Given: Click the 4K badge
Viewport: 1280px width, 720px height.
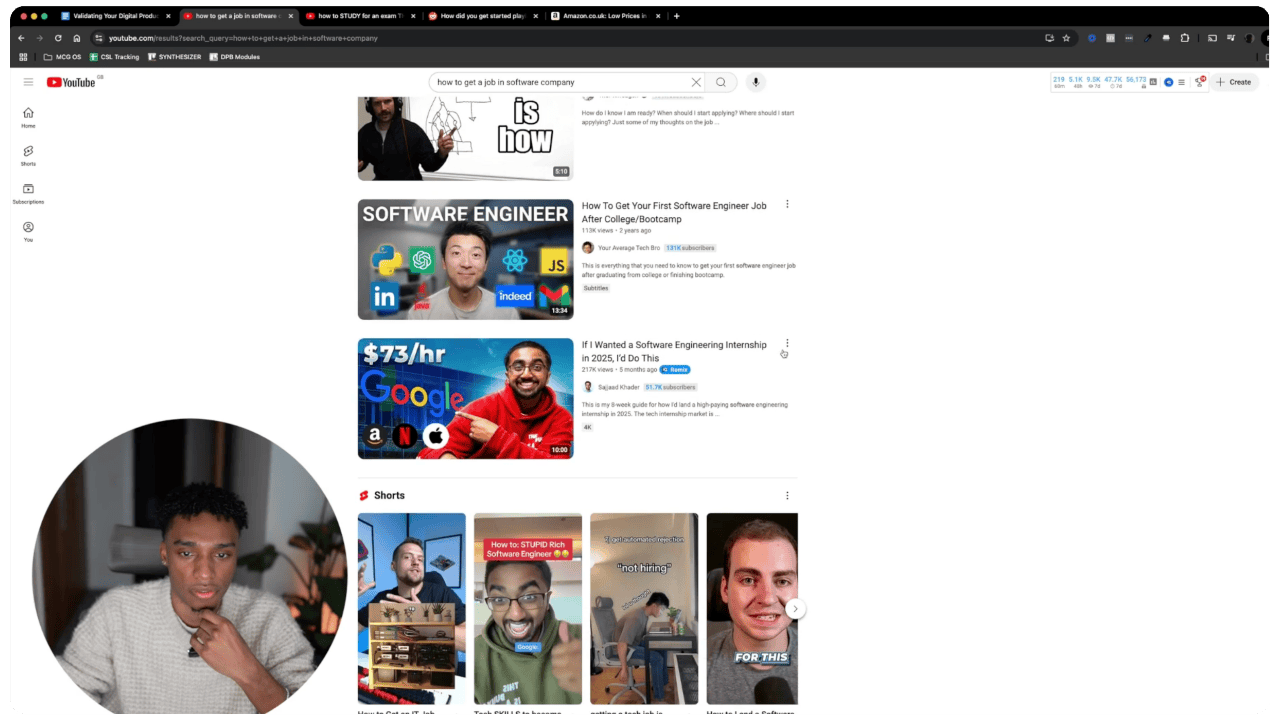Looking at the screenshot, I should click(x=588, y=427).
